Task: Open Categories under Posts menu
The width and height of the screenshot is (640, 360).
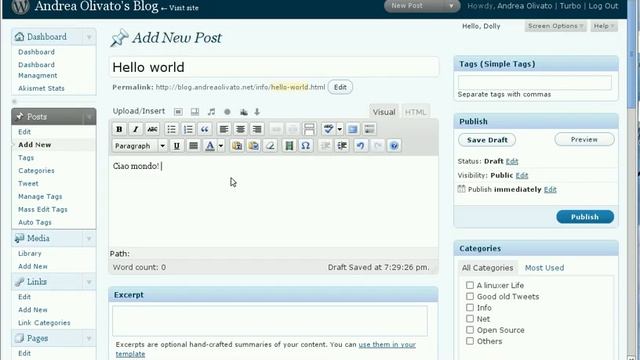Action: tap(36, 171)
